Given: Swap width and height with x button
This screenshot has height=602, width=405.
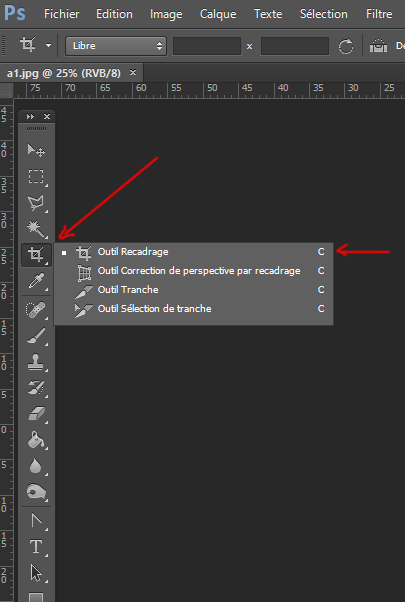Looking at the screenshot, I should (250, 46).
